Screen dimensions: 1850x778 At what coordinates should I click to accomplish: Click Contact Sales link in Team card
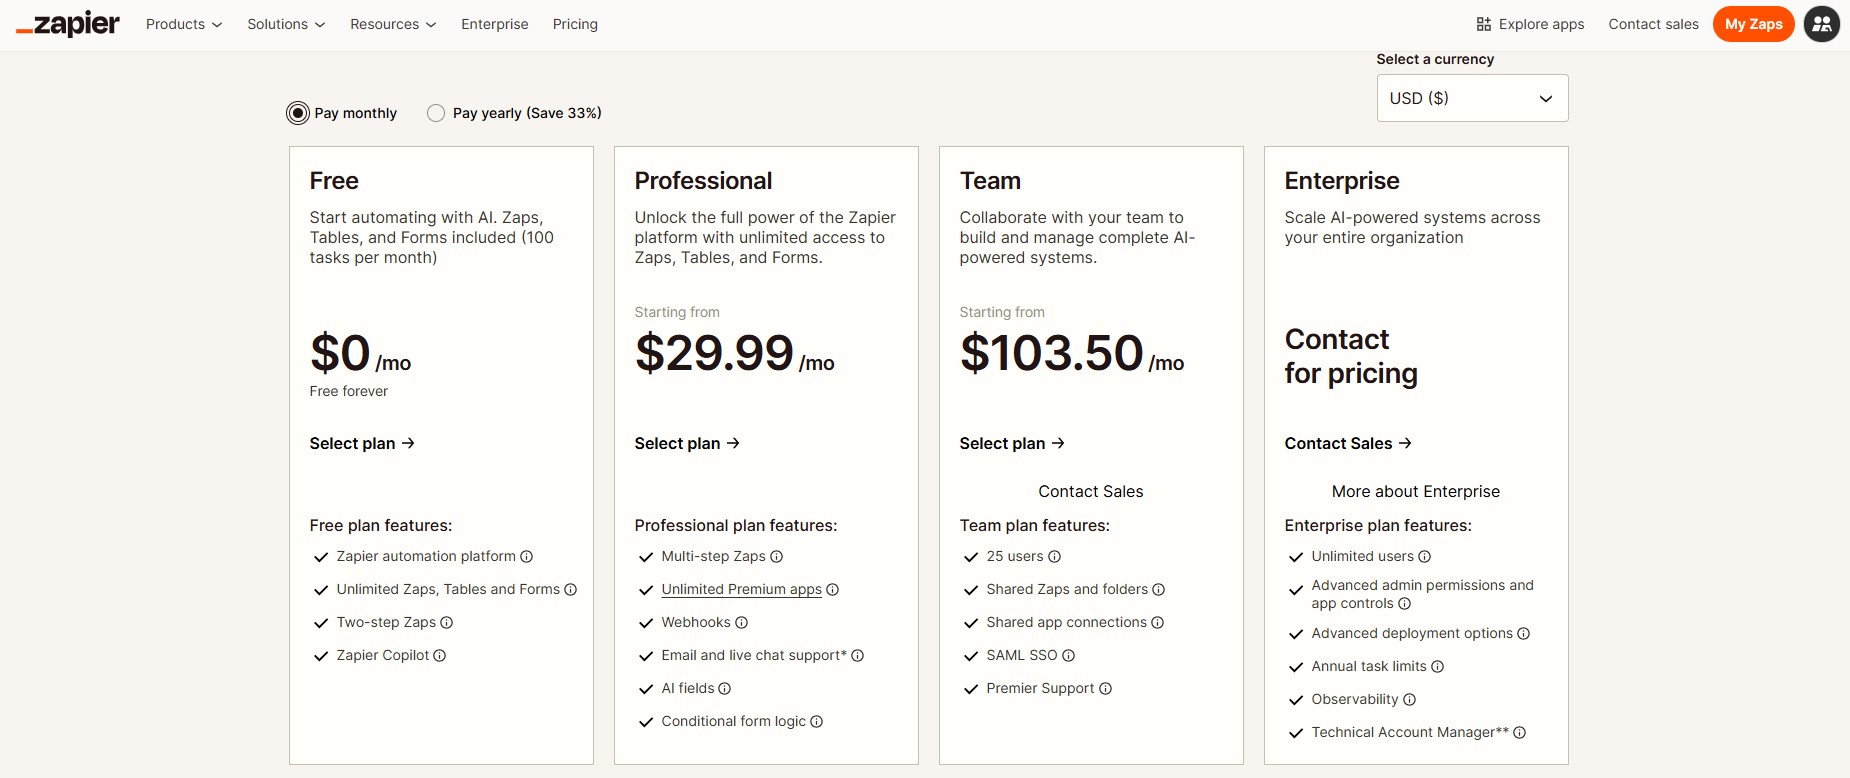[1091, 491]
